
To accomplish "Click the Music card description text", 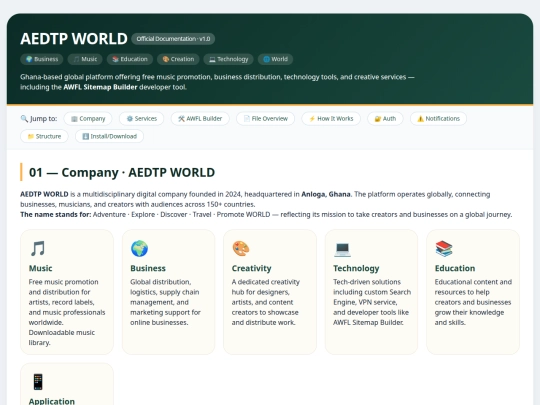I will 67,312.
